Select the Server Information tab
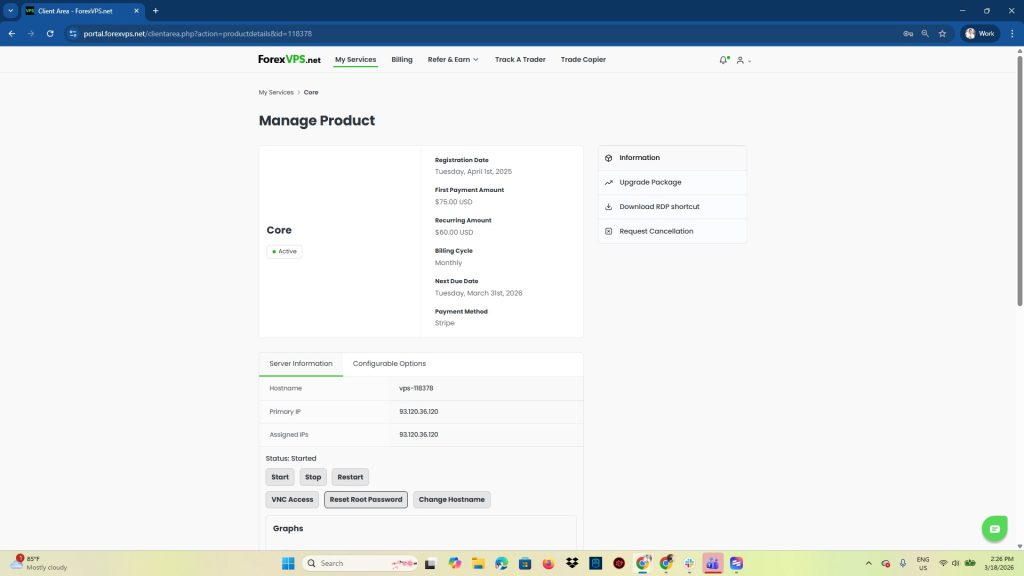The height and width of the screenshot is (576, 1024). pyautogui.click(x=301, y=363)
